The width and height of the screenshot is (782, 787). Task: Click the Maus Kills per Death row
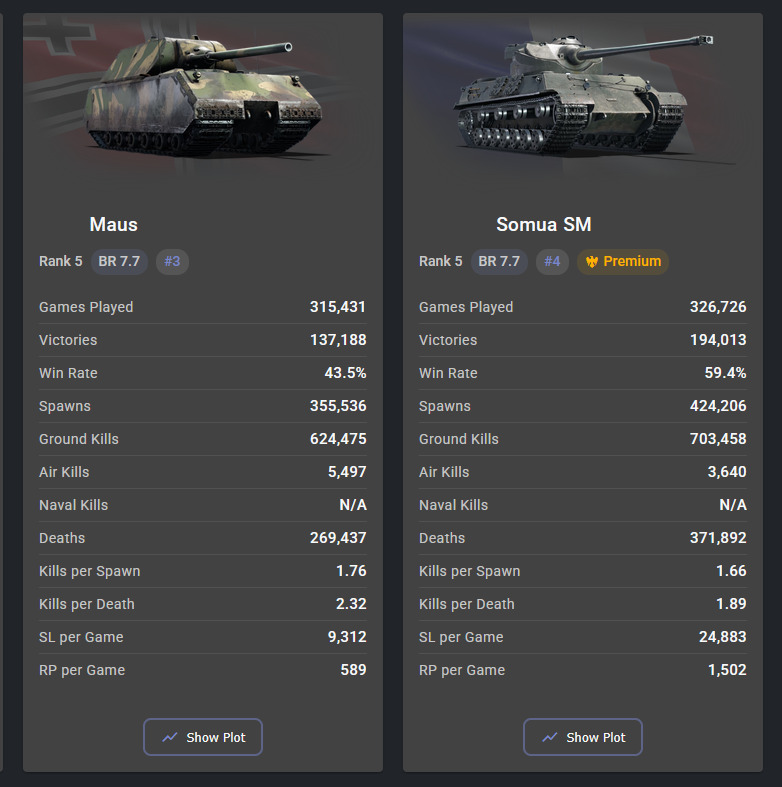pyautogui.click(x=203, y=604)
